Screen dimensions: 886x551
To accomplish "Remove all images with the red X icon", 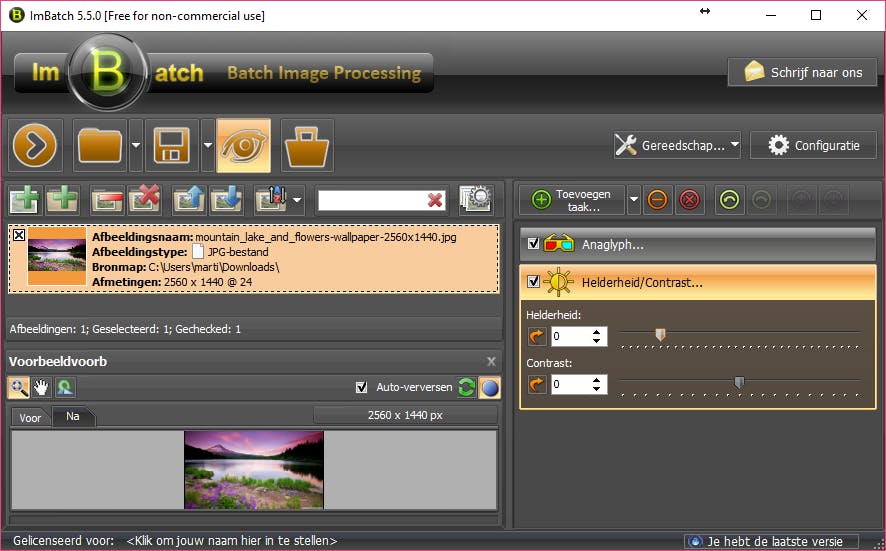I will (144, 199).
